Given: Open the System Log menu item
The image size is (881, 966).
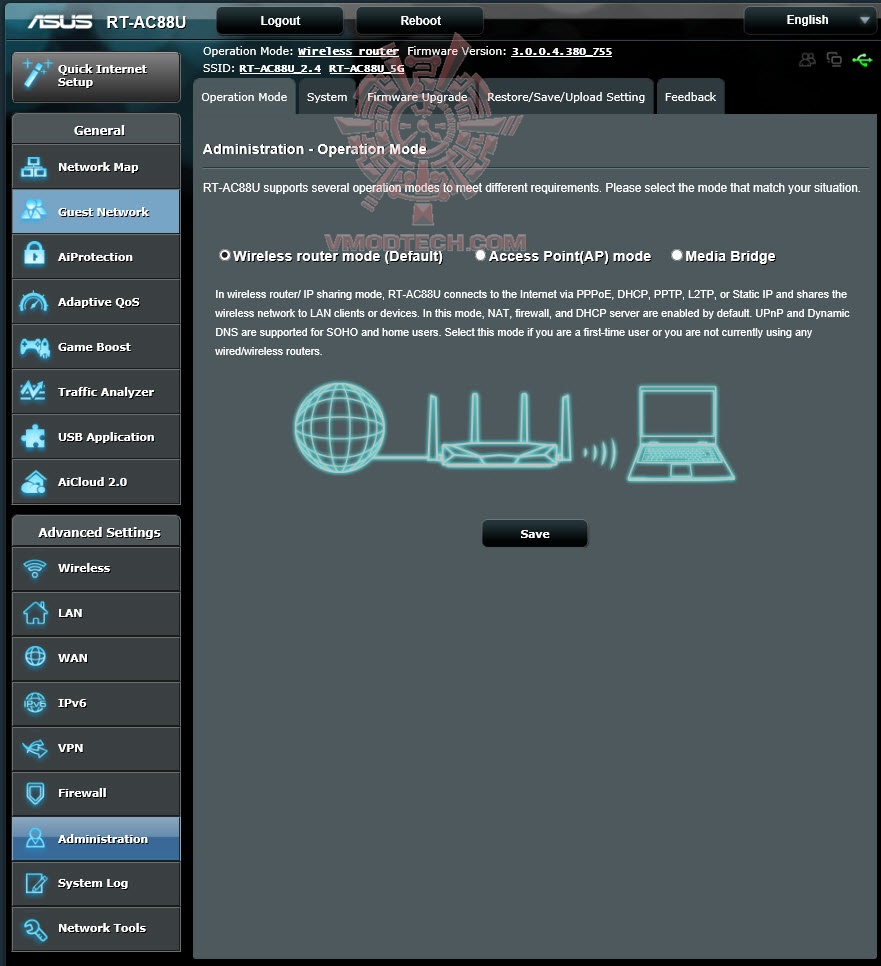Looking at the screenshot, I should point(96,883).
